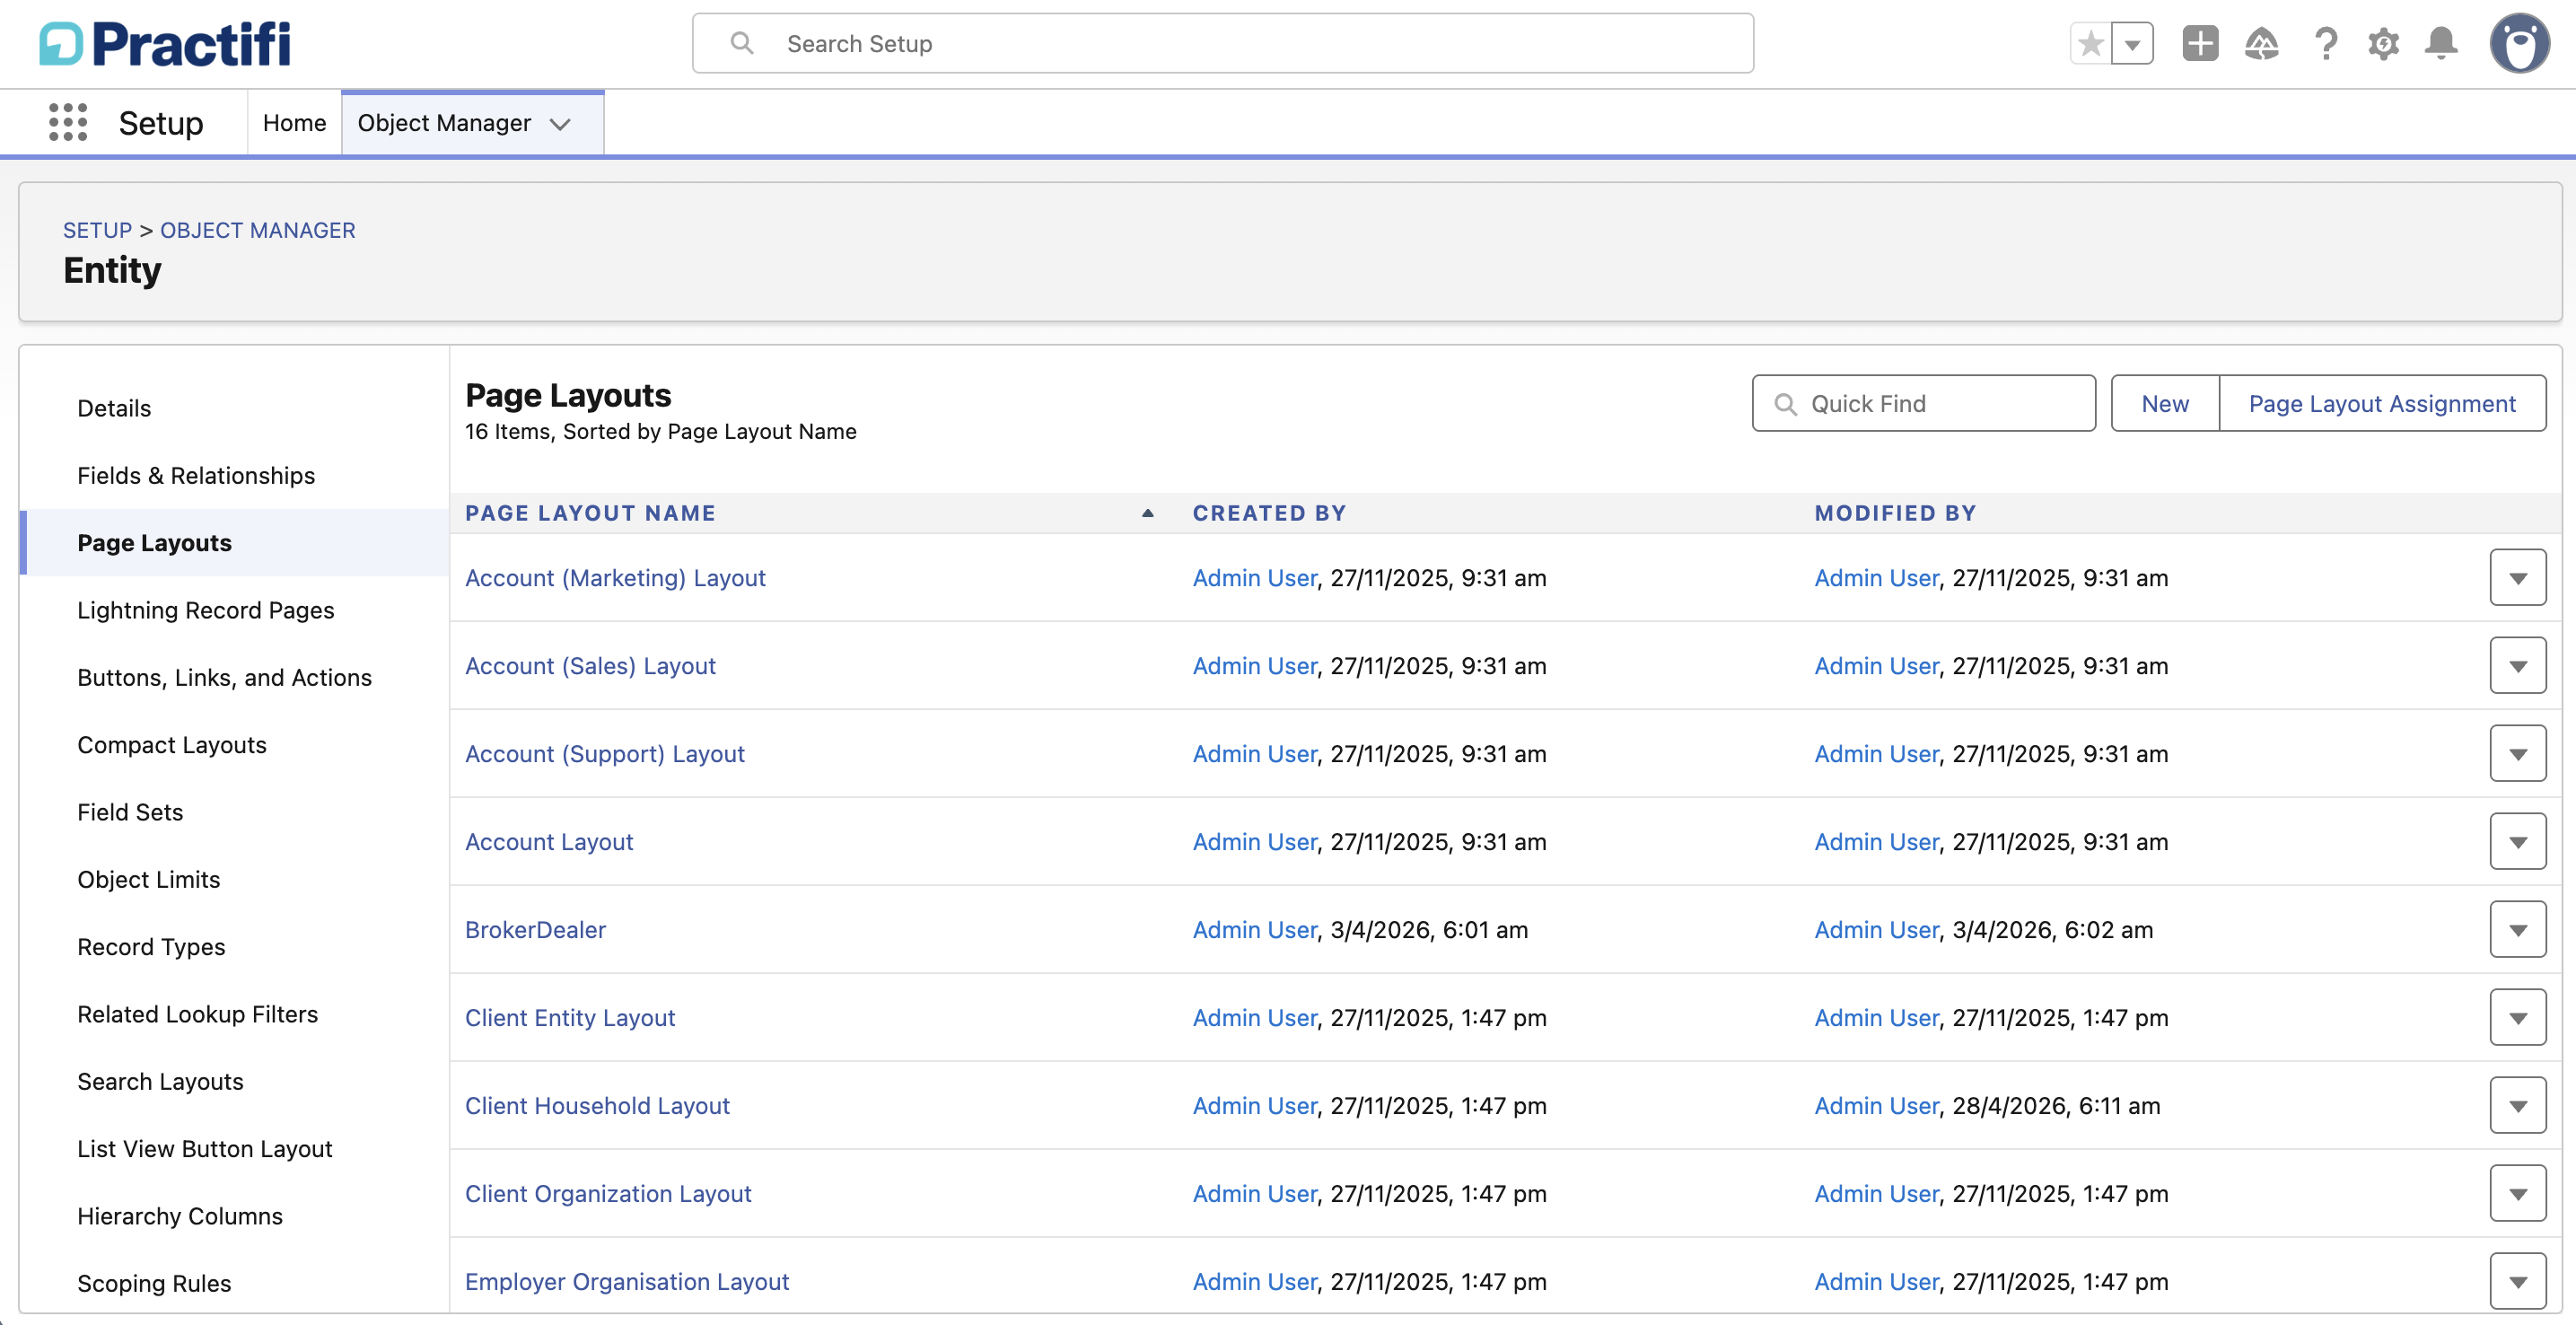Open Admin User creator of BrokerDealer
The image size is (2576, 1325).
1255,930
